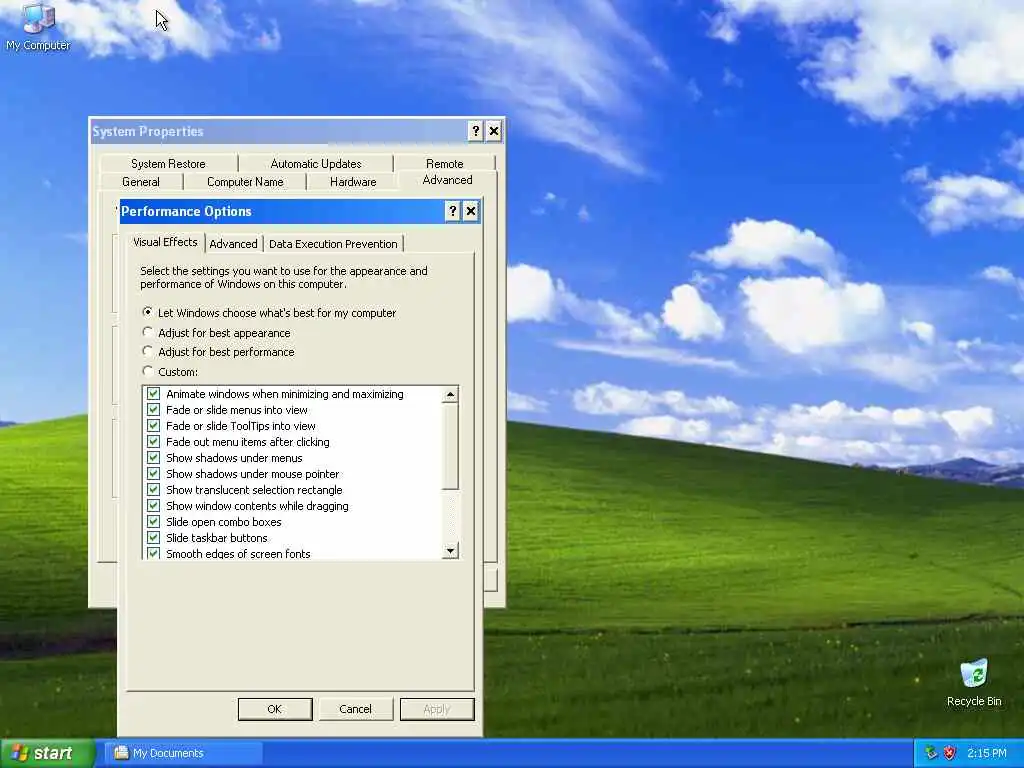Click the safely remove hardware tray icon

click(931, 753)
